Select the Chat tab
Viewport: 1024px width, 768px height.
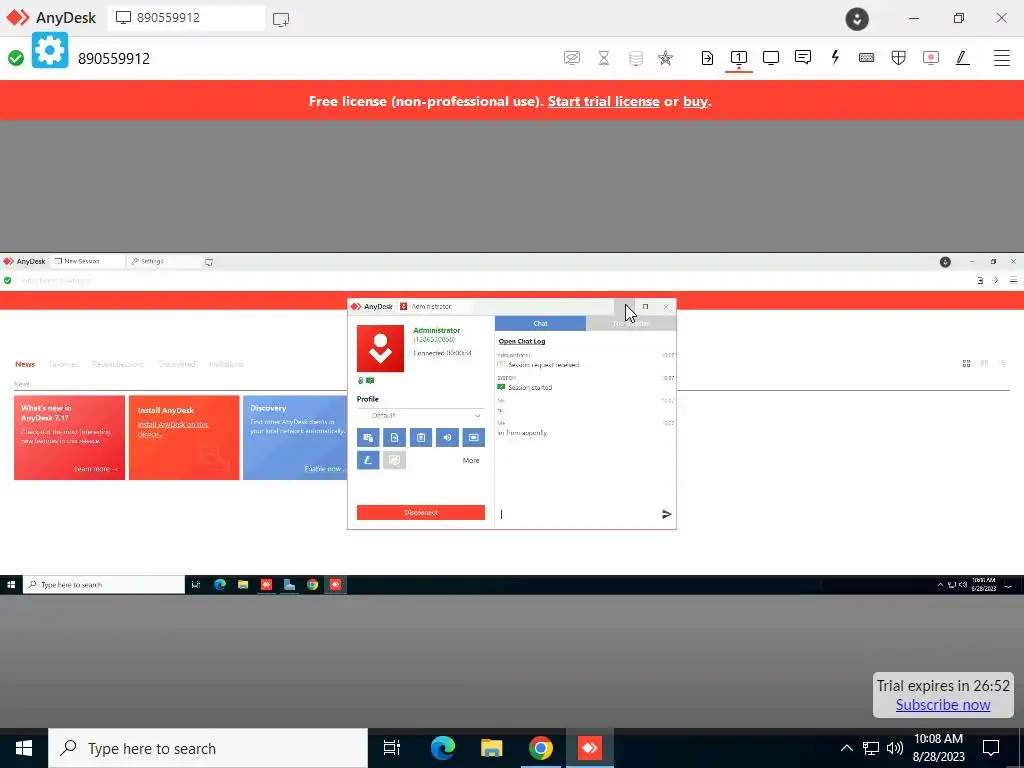pyautogui.click(x=540, y=323)
